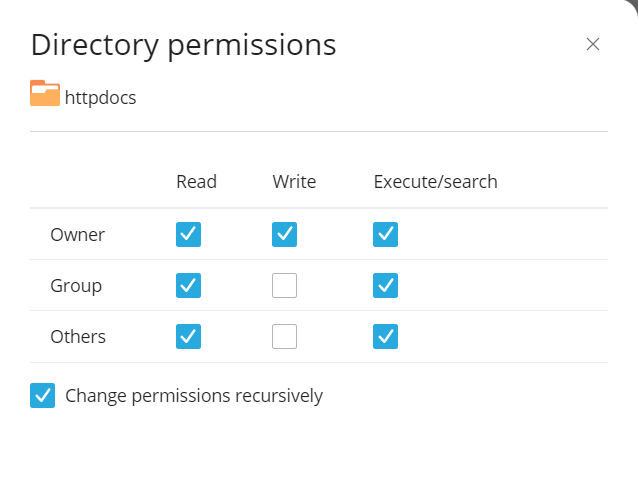Image resolution: width=638 pixels, height=487 pixels.
Task: Enable Write permission for Others
Action: click(x=284, y=336)
